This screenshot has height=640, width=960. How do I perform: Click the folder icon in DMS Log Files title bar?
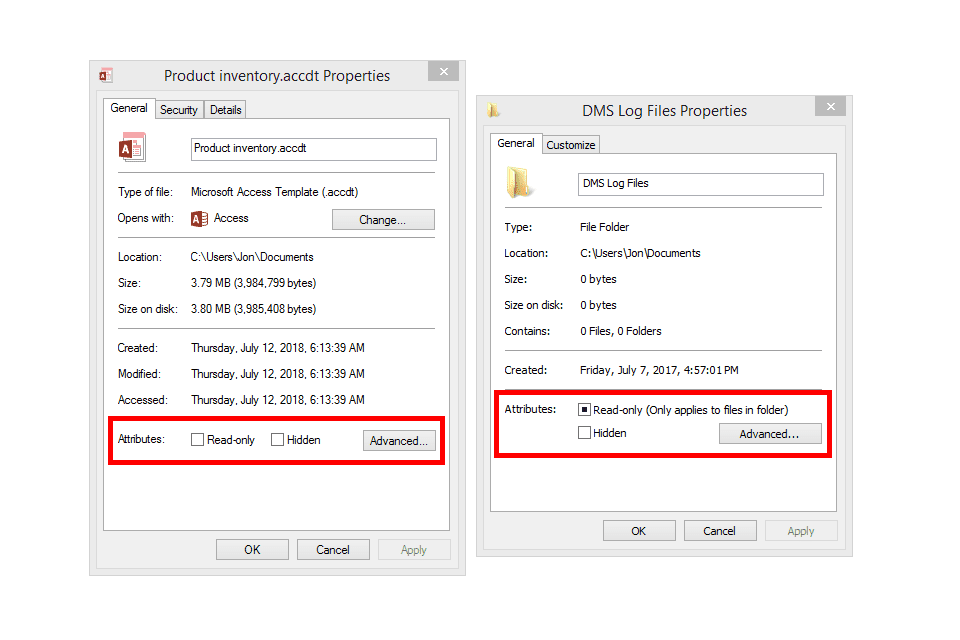click(493, 111)
